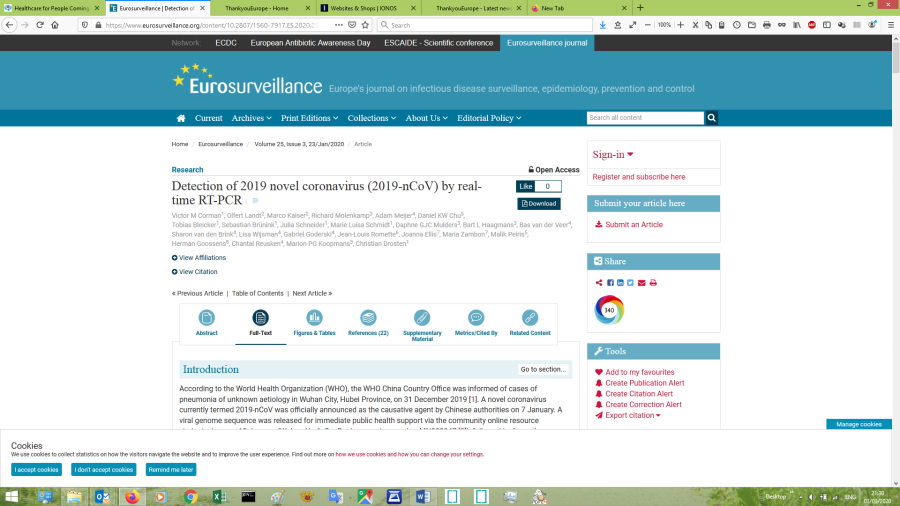
Task: Click the site search magnifier button
Action: coord(712,118)
